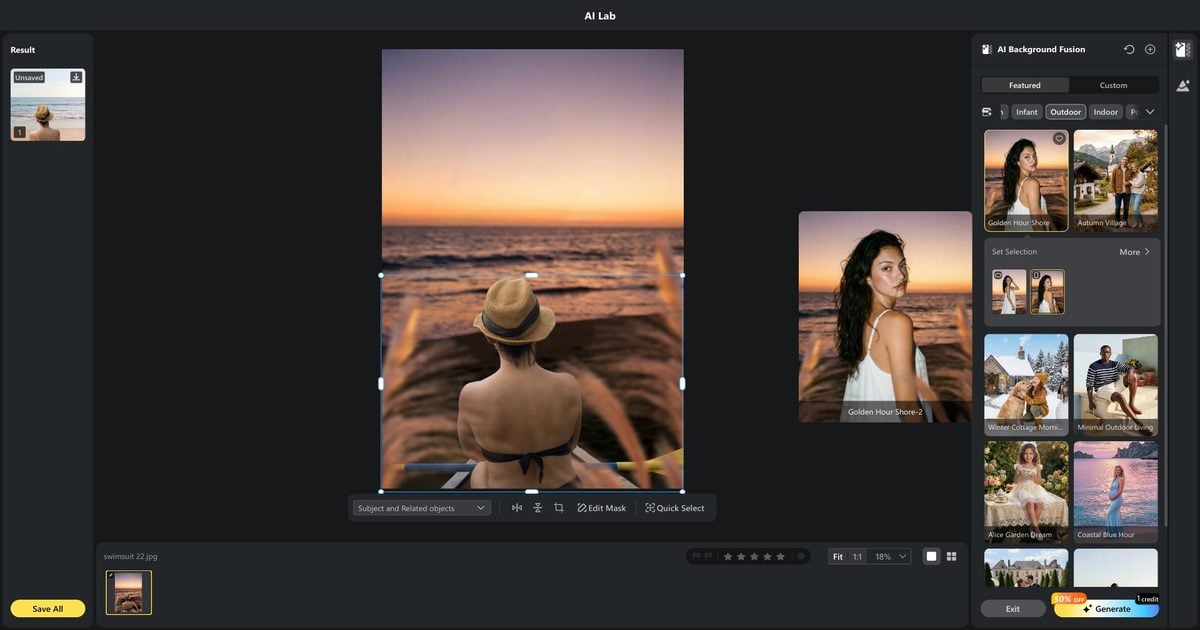
Task: Select the crop tool icon
Action: pyautogui.click(x=559, y=508)
